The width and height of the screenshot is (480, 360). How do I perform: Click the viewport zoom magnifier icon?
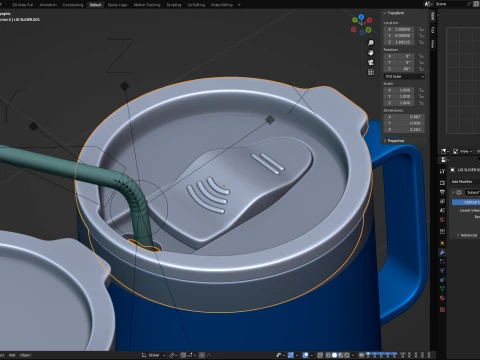(371, 43)
